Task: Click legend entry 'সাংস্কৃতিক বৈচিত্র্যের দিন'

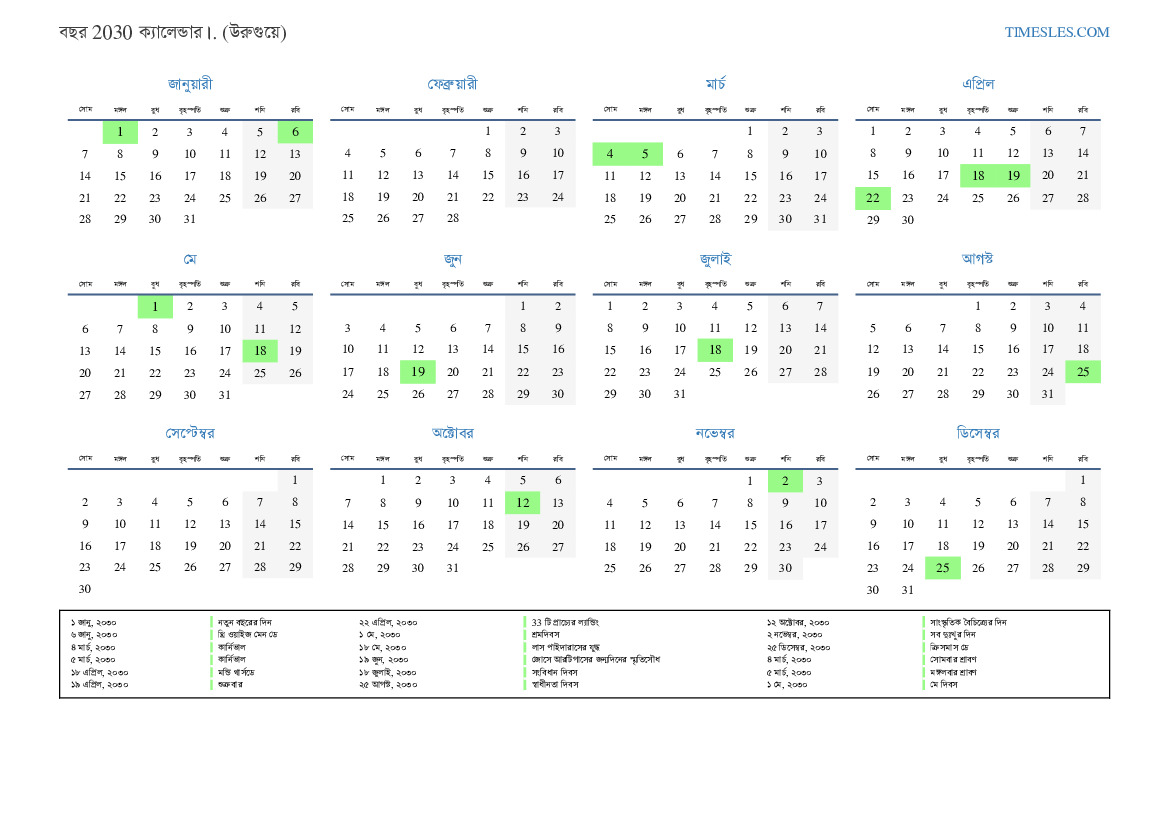Action: tap(968, 622)
